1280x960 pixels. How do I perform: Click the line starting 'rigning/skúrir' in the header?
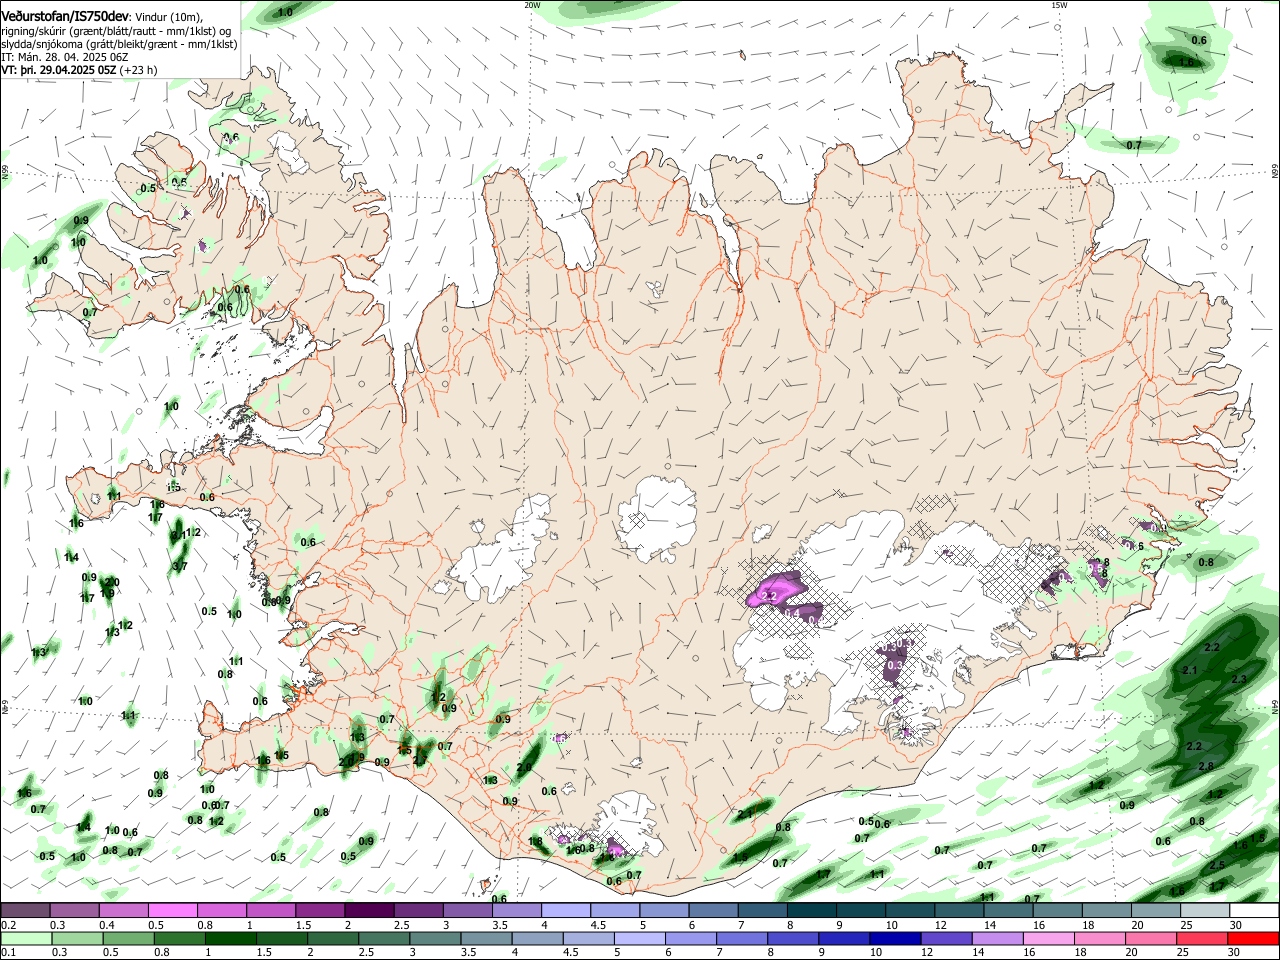click(116, 30)
